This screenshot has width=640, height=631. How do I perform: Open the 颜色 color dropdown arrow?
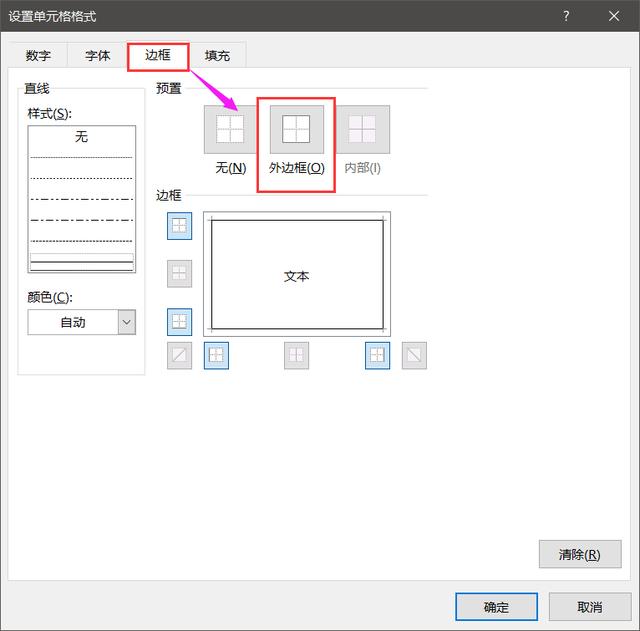[x=127, y=322]
